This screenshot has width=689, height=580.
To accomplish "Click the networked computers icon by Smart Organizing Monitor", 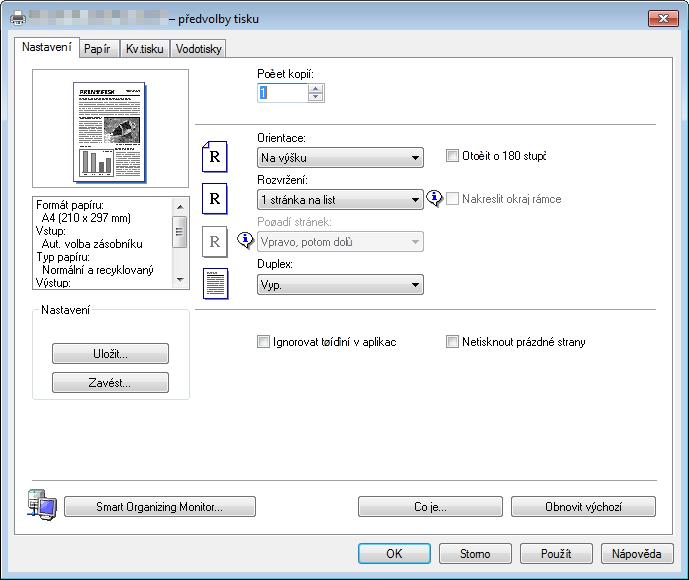I will tap(42, 505).
